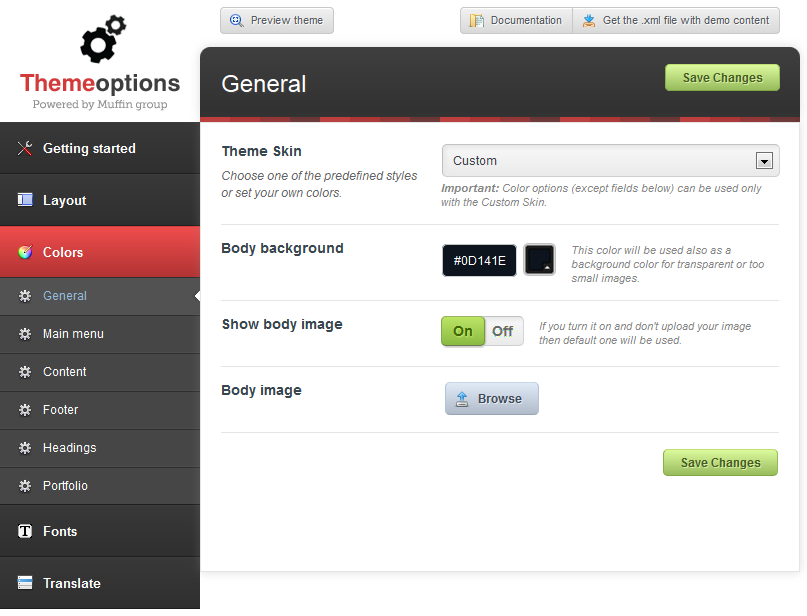
Task: Click Save Changes in the header
Action: (x=722, y=78)
